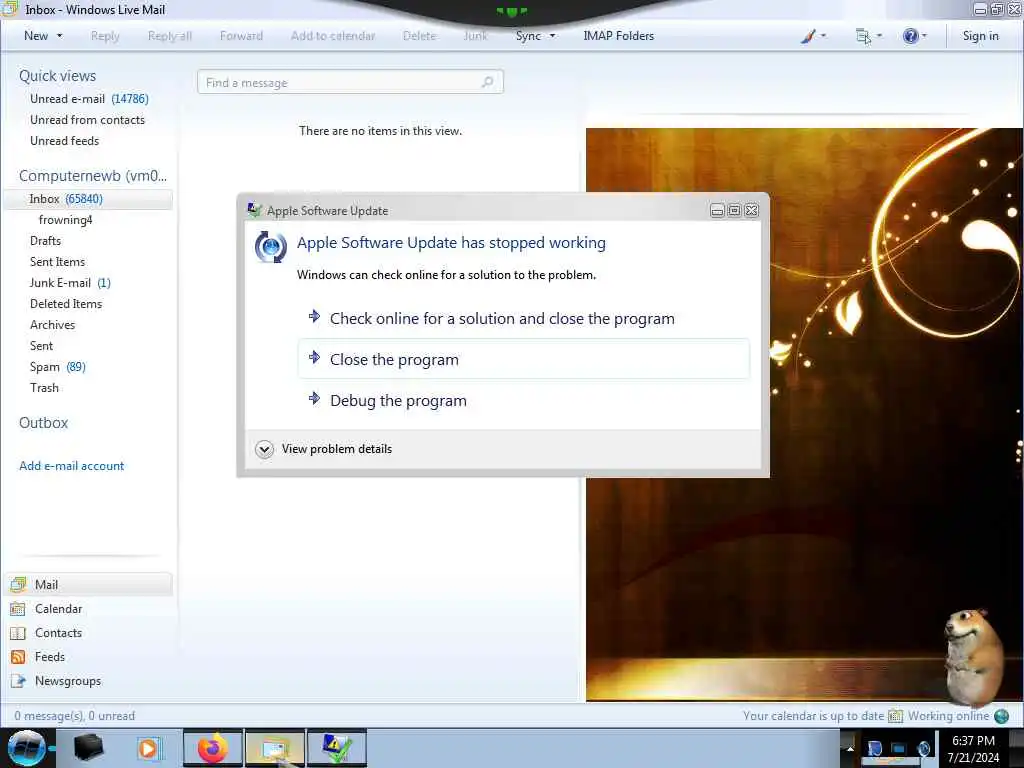Click Add to calendar in toolbar
This screenshot has width=1024, height=768.
[333, 36]
